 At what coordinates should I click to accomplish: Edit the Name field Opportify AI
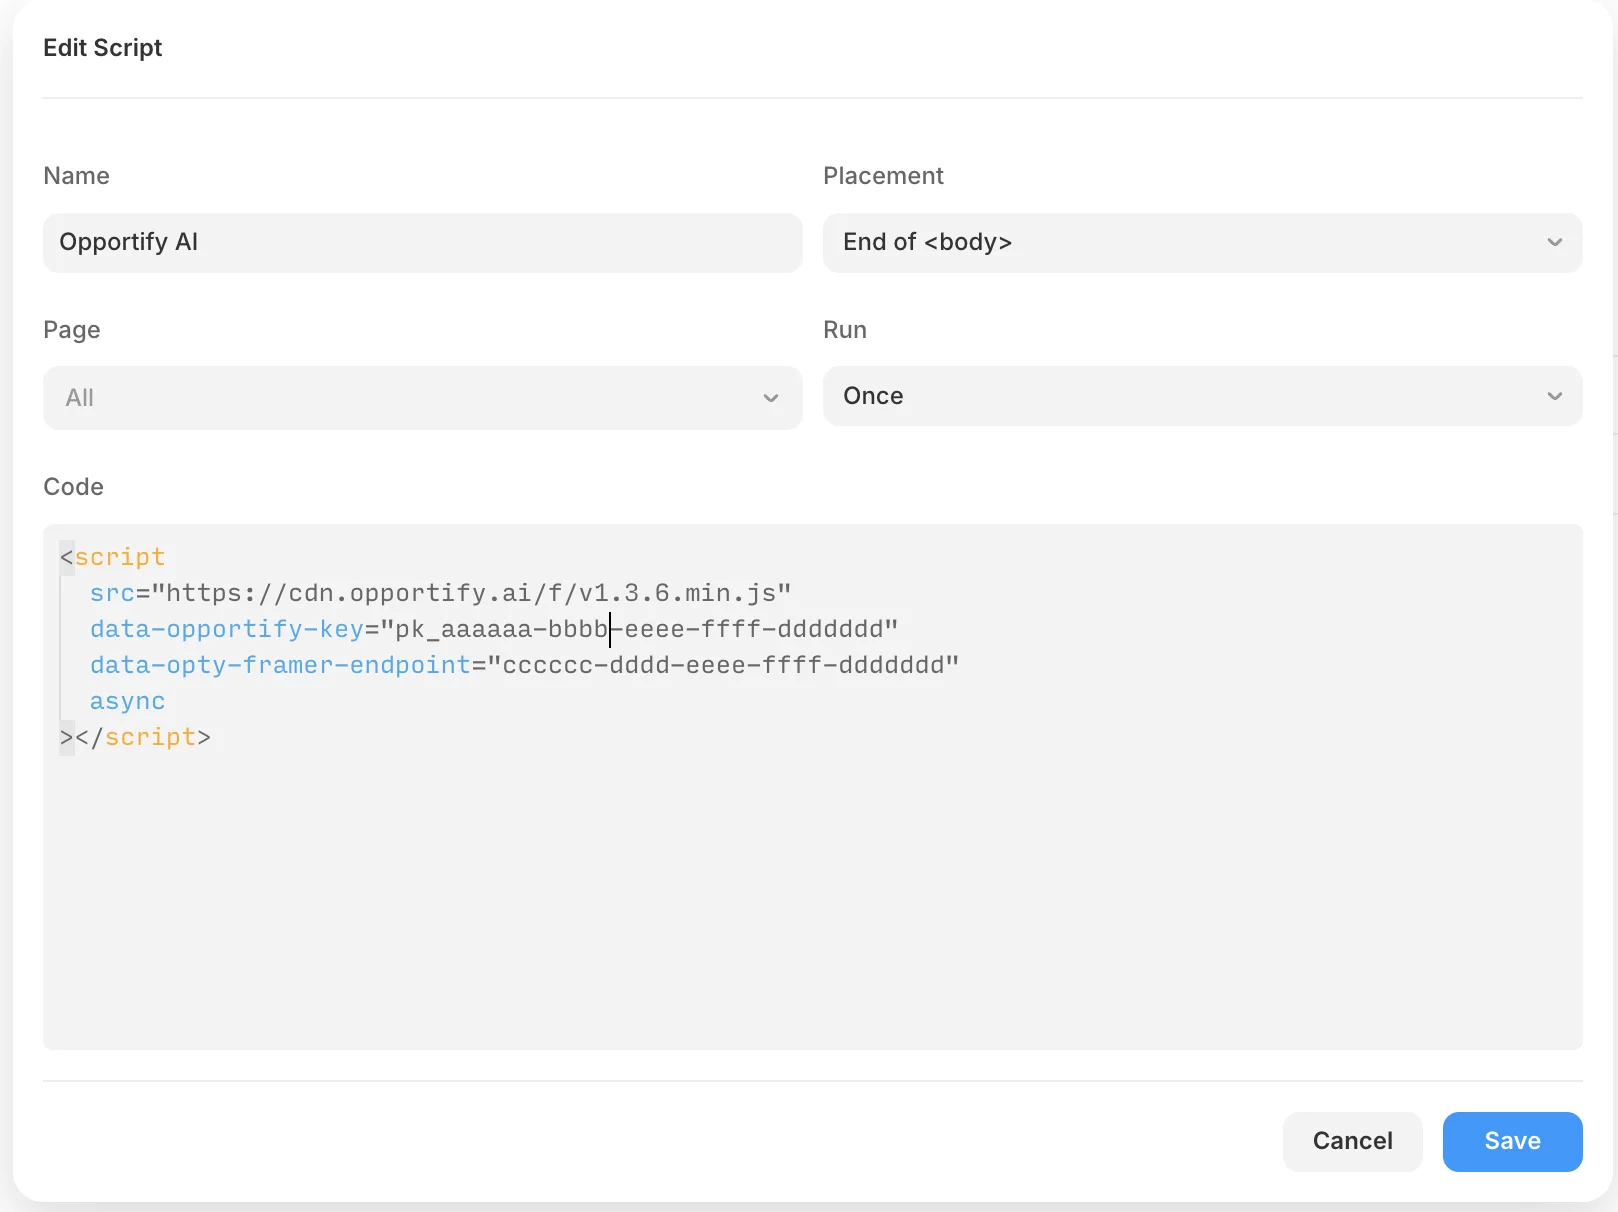[x=422, y=242]
